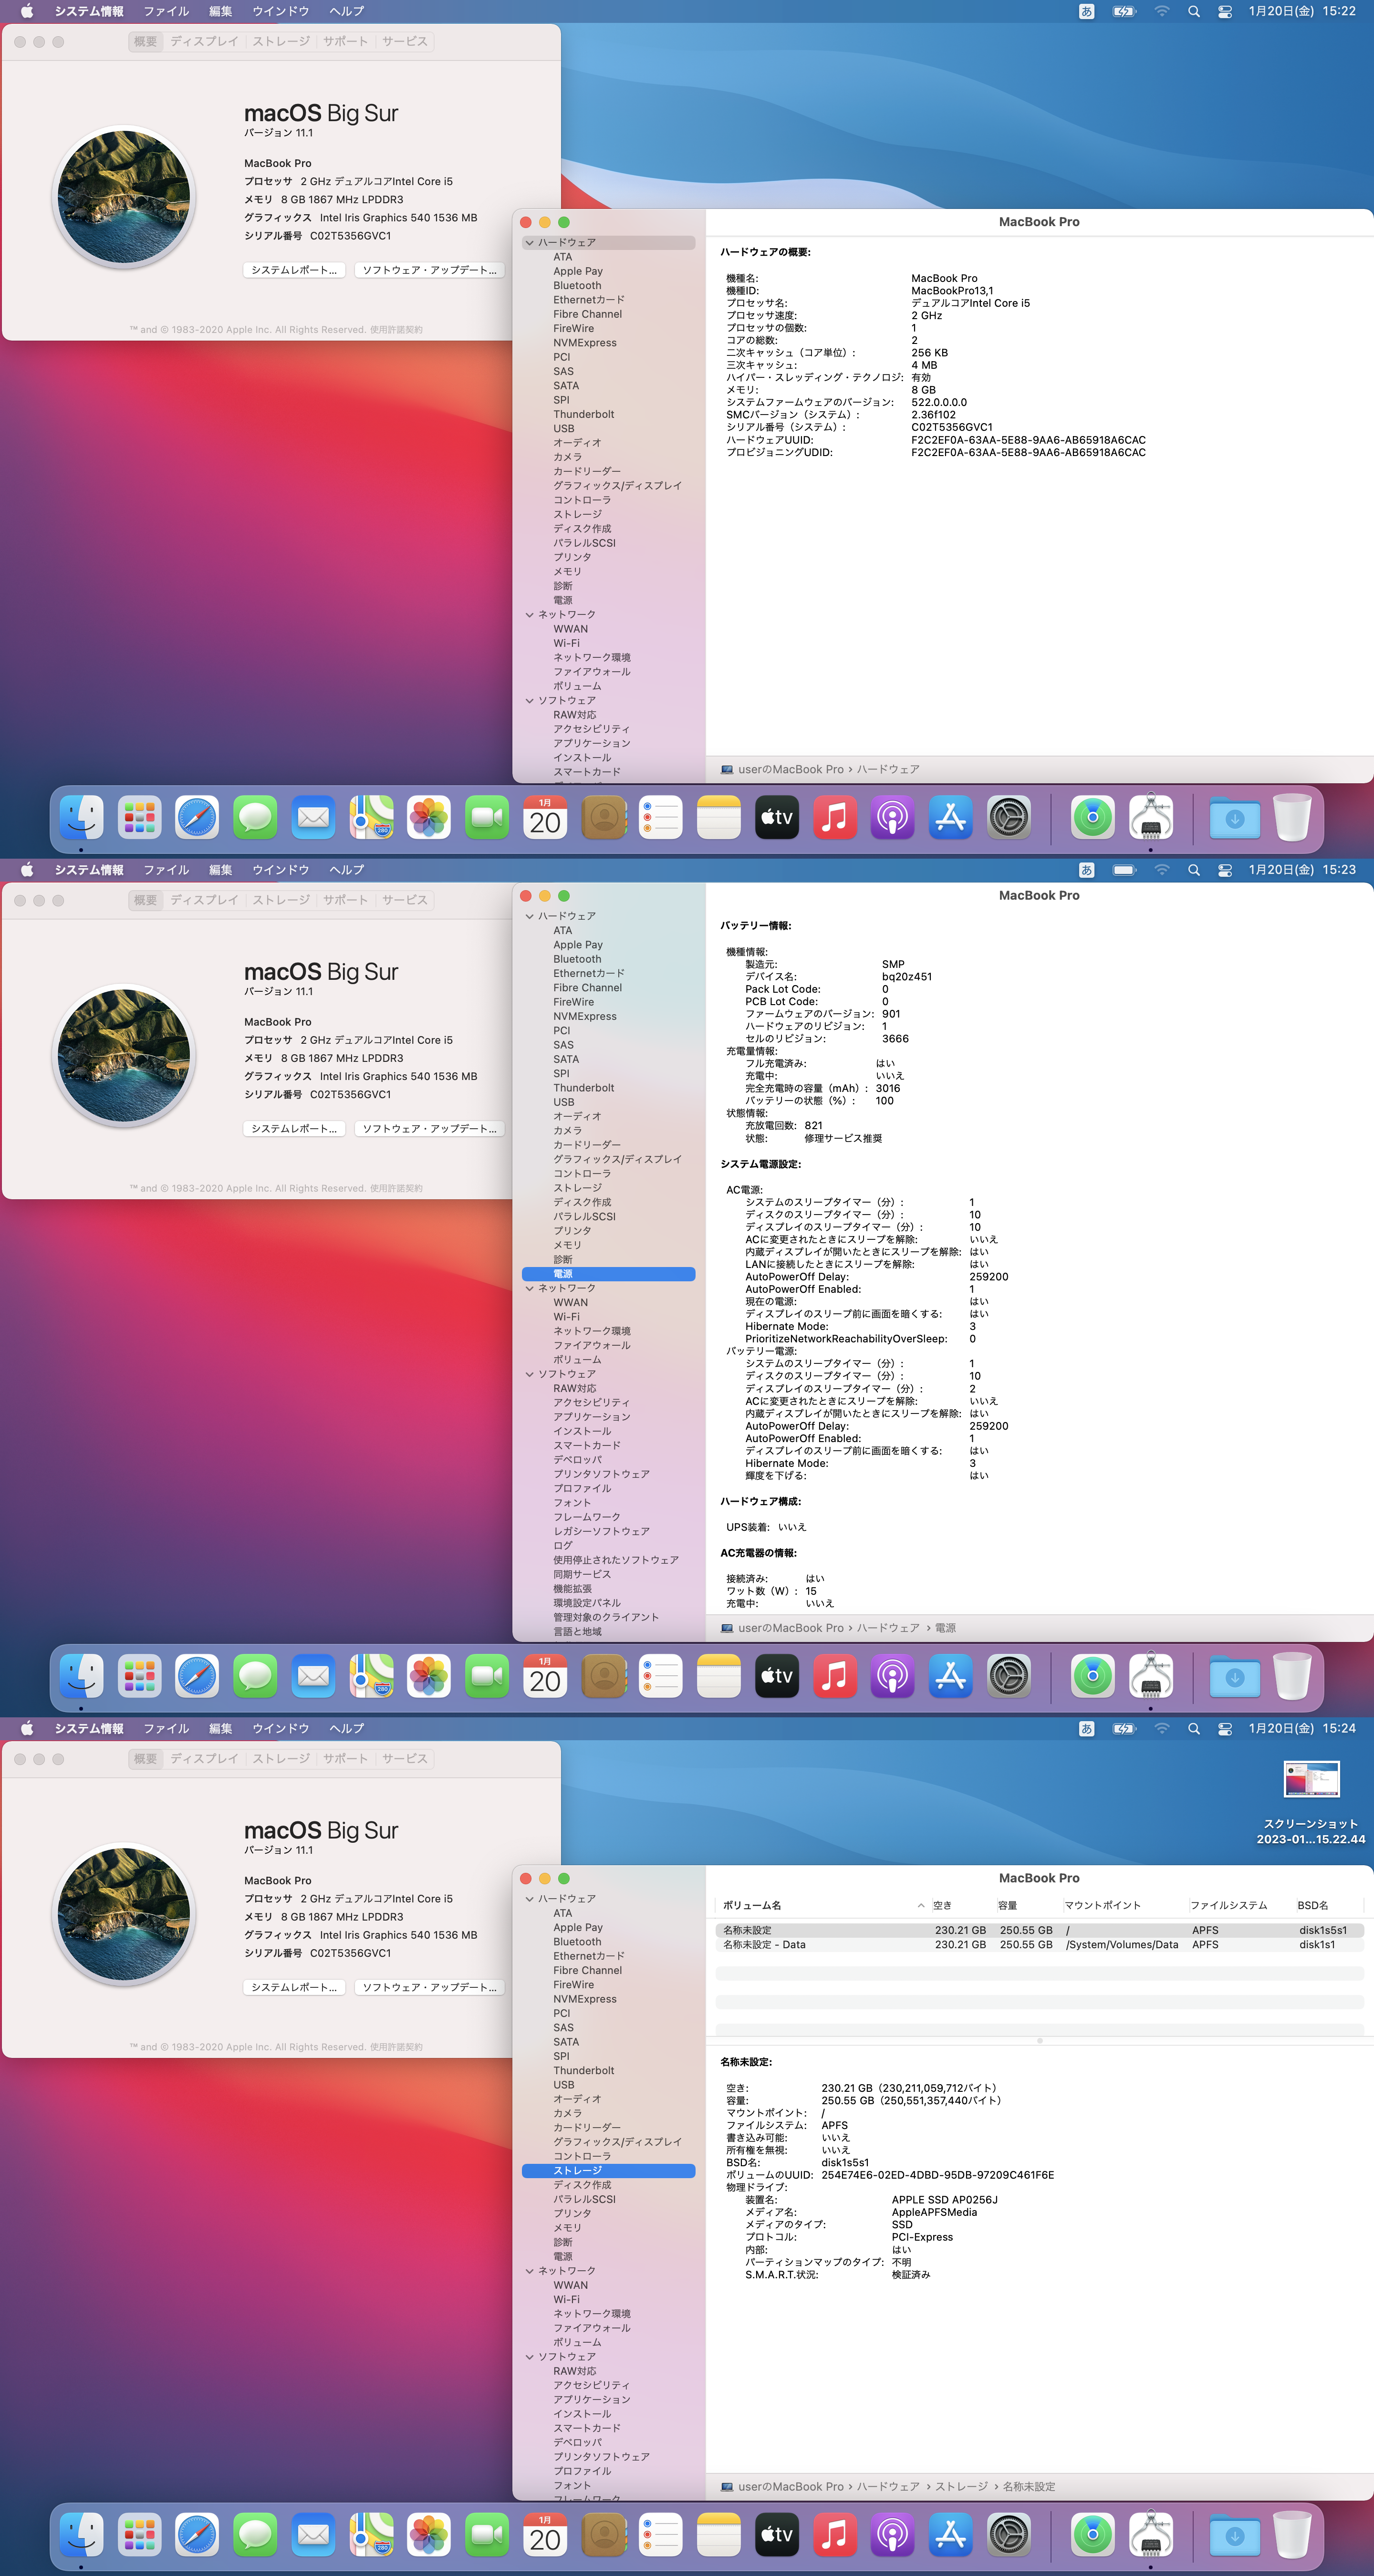
Task: Select Thunderbolt in the storage volume window sidebar
Action: [584, 2070]
